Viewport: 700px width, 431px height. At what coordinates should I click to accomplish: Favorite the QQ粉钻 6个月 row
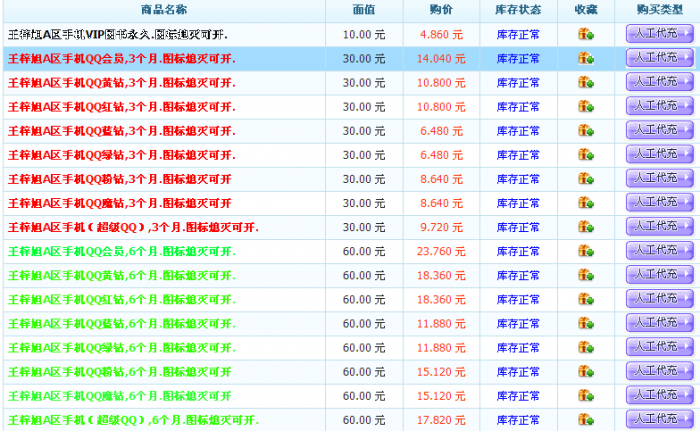[586, 372]
